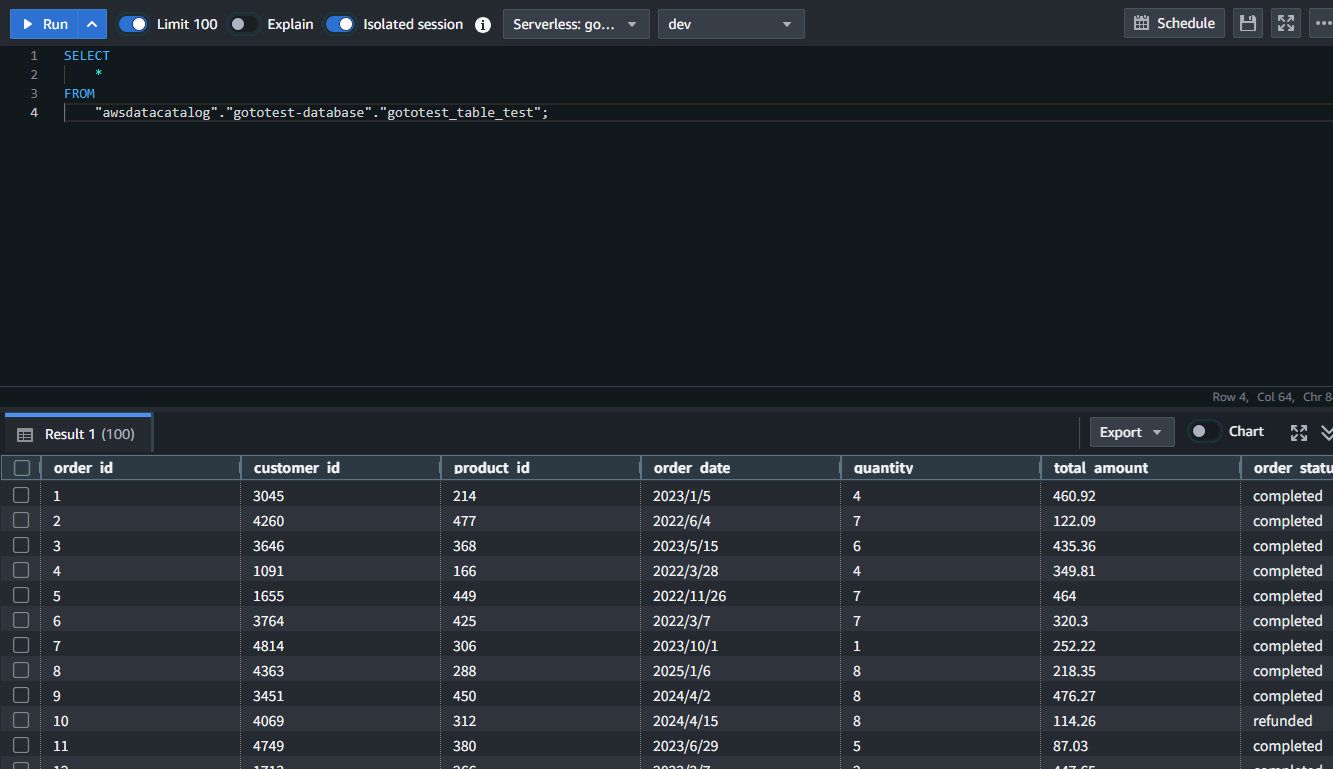Click the save query floppy disk icon
This screenshot has height=769, width=1333.
[x=1247, y=23]
